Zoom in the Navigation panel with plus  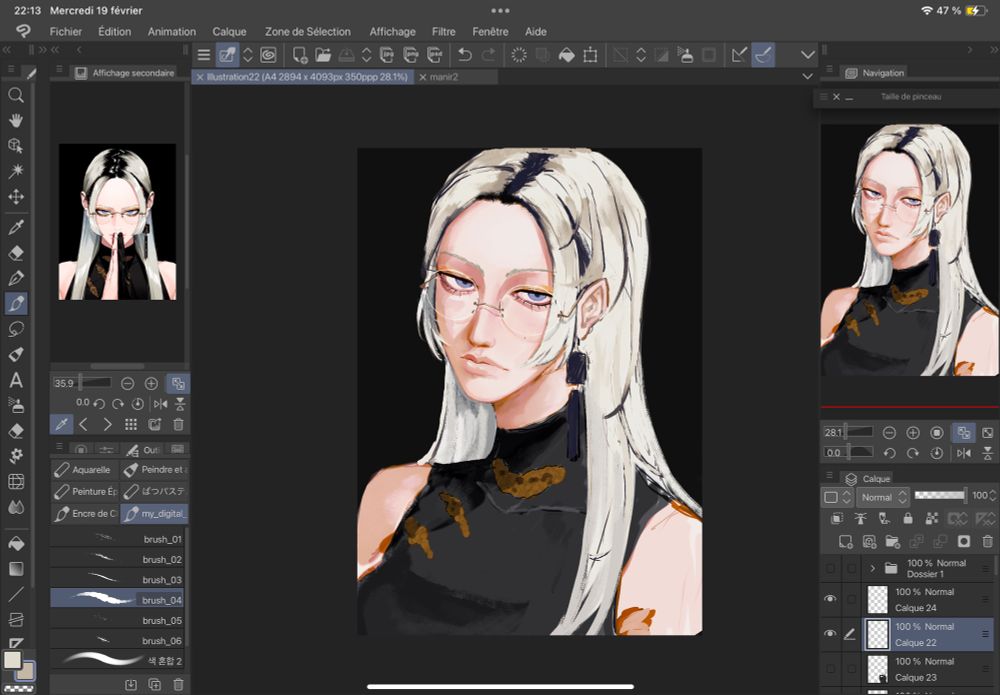click(x=913, y=433)
